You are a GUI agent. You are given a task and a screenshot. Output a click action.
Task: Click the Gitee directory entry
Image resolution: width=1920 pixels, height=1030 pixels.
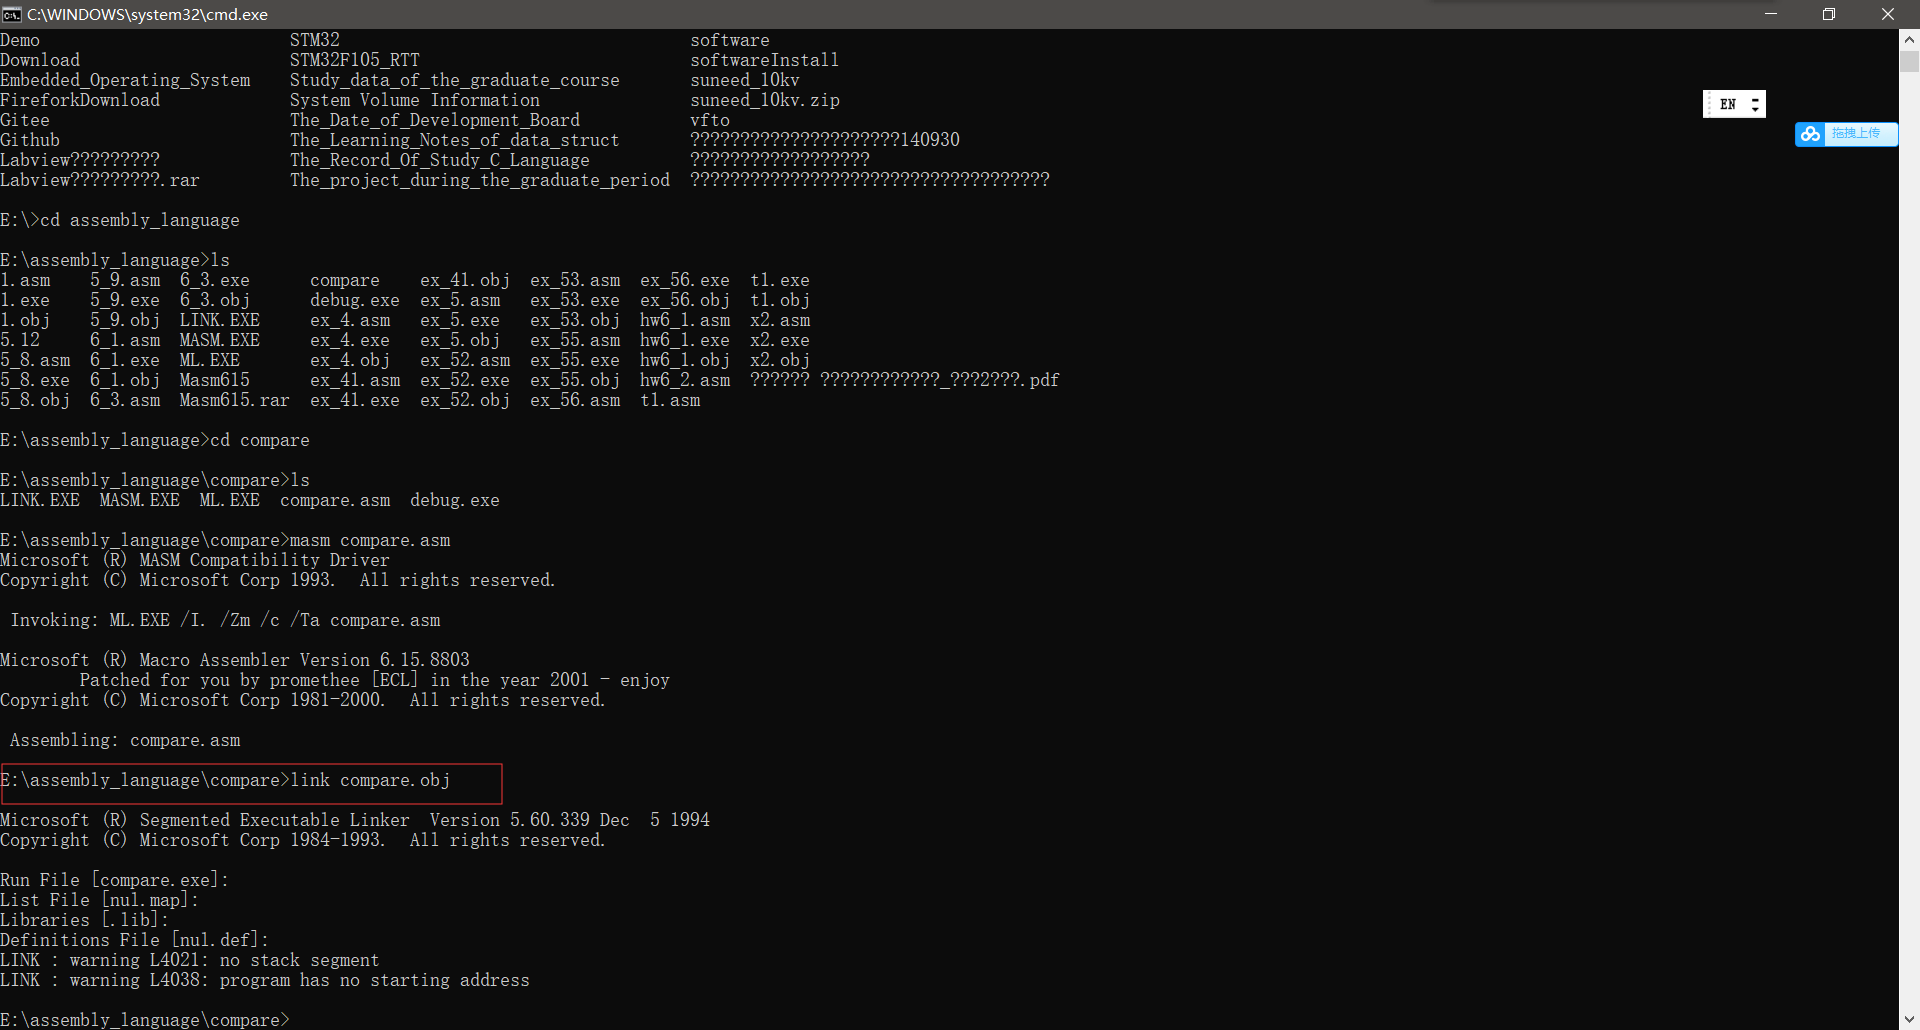(x=25, y=120)
